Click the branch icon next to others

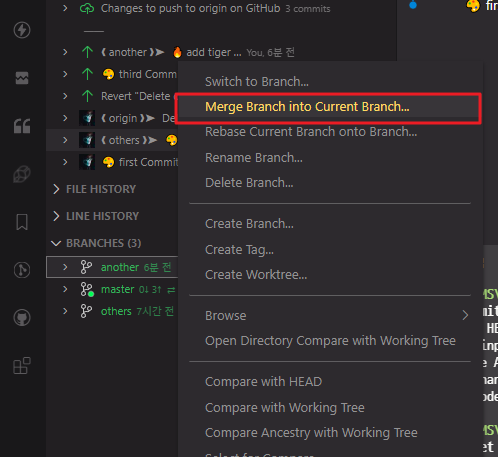(86, 311)
